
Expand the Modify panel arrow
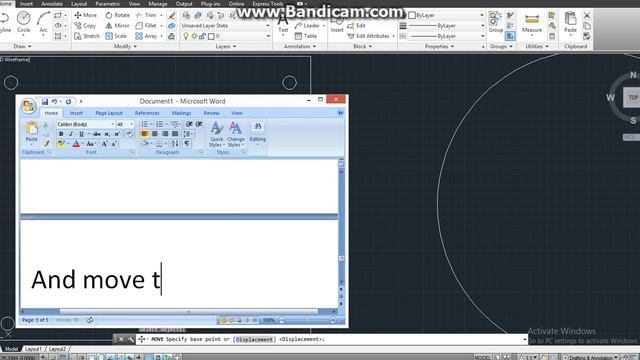click(135, 47)
